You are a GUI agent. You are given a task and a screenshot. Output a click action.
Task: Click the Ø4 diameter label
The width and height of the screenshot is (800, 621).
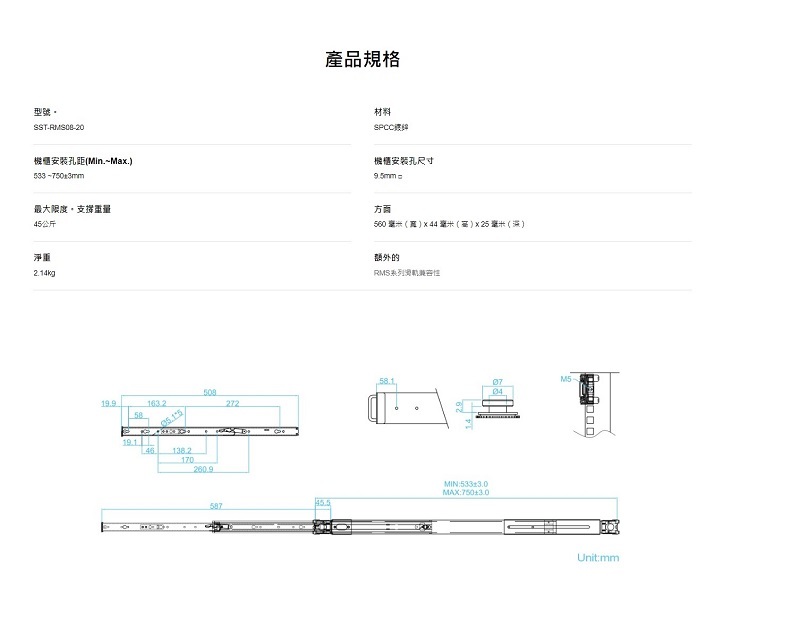coord(497,391)
